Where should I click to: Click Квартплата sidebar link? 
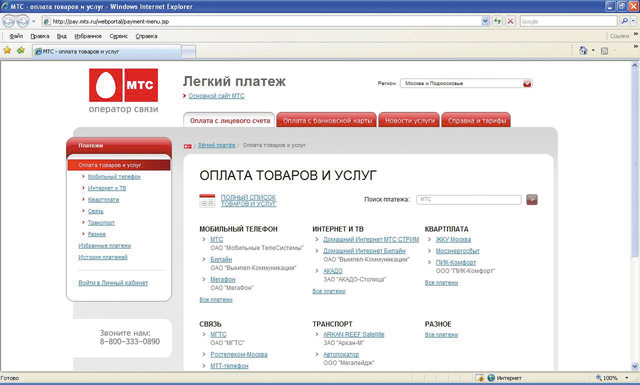click(103, 200)
